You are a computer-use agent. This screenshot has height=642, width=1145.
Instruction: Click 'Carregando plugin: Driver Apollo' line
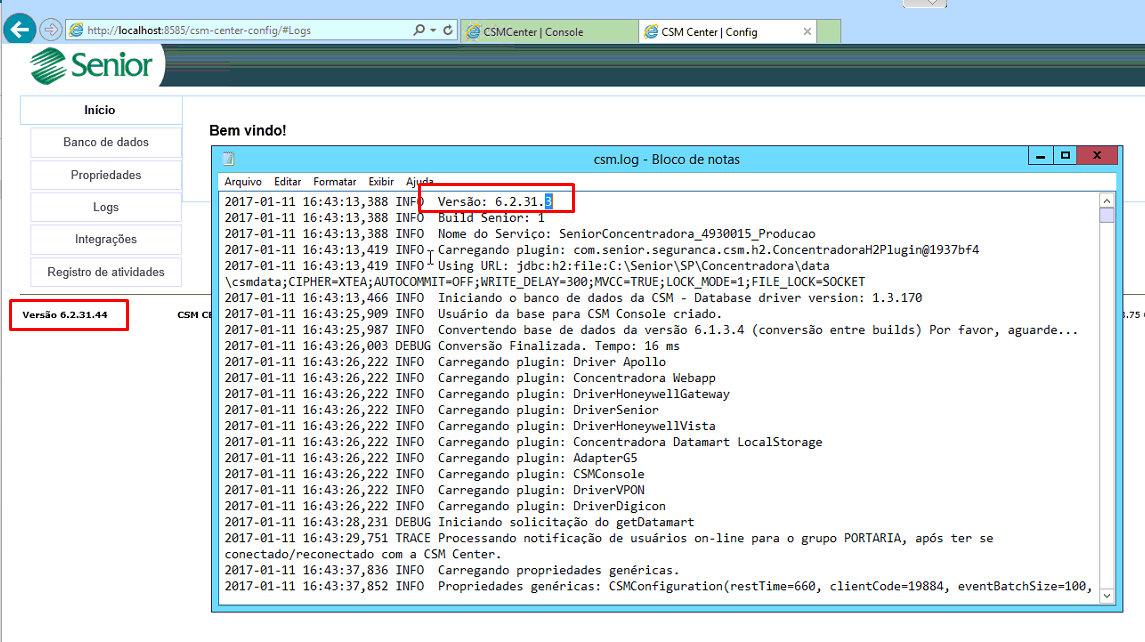click(x=552, y=362)
